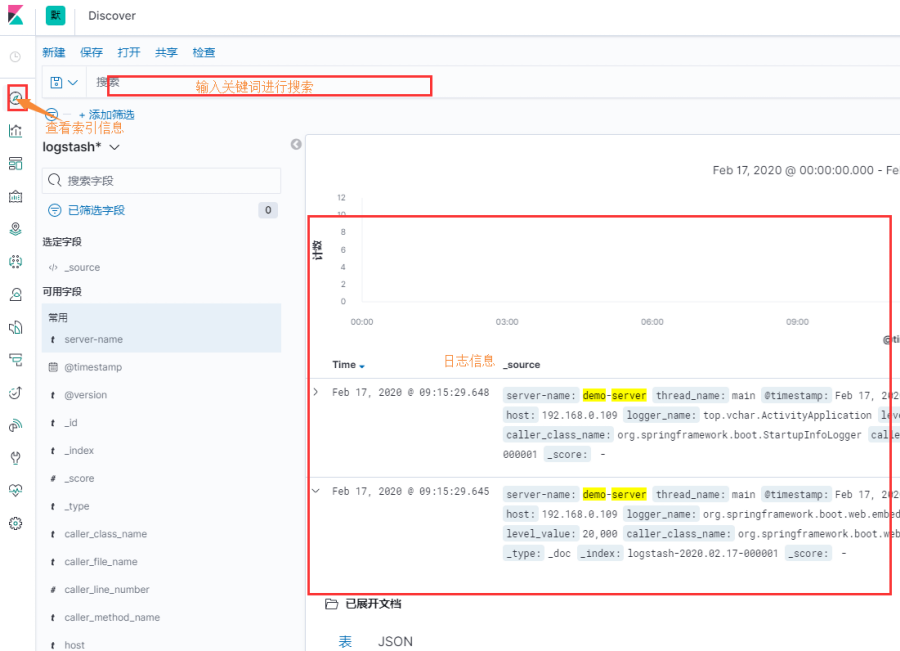Image resolution: width=900 pixels, height=651 pixels.
Task: Switch to the 表 tab
Action: [345, 642]
